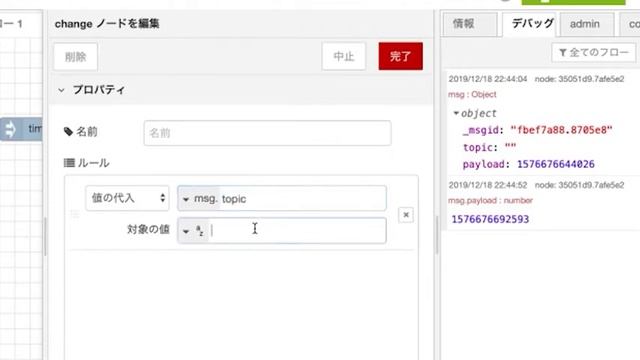Click the 削除 delete button

[76, 57]
